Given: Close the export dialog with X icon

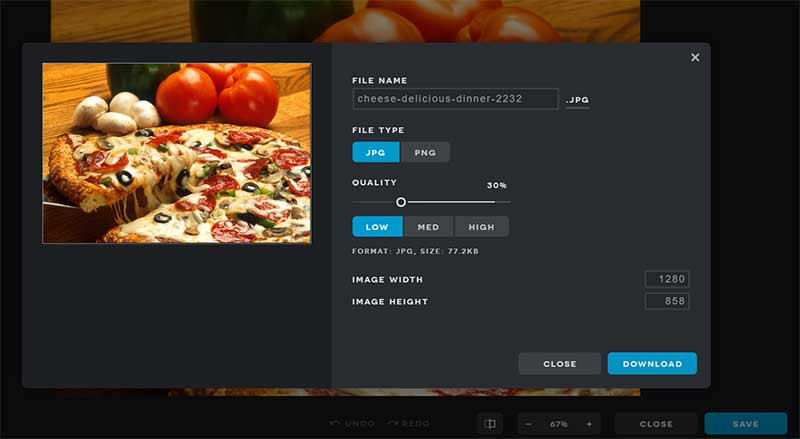Looking at the screenshot, I should pyautogui.click(x=695, y=58).
